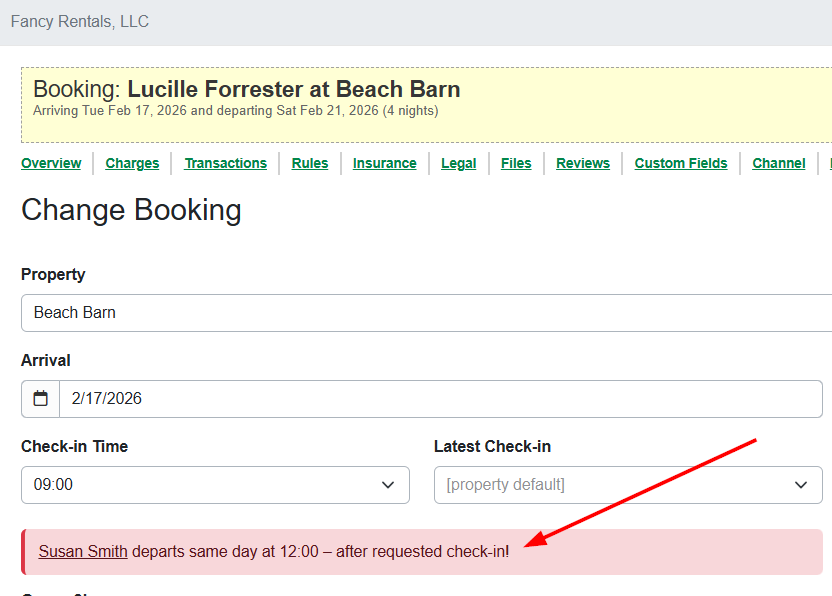The width and height of the screenshot is (832, 596).
Task: Open the Files section
Action: pyautogui.click(x=516, y=163)
